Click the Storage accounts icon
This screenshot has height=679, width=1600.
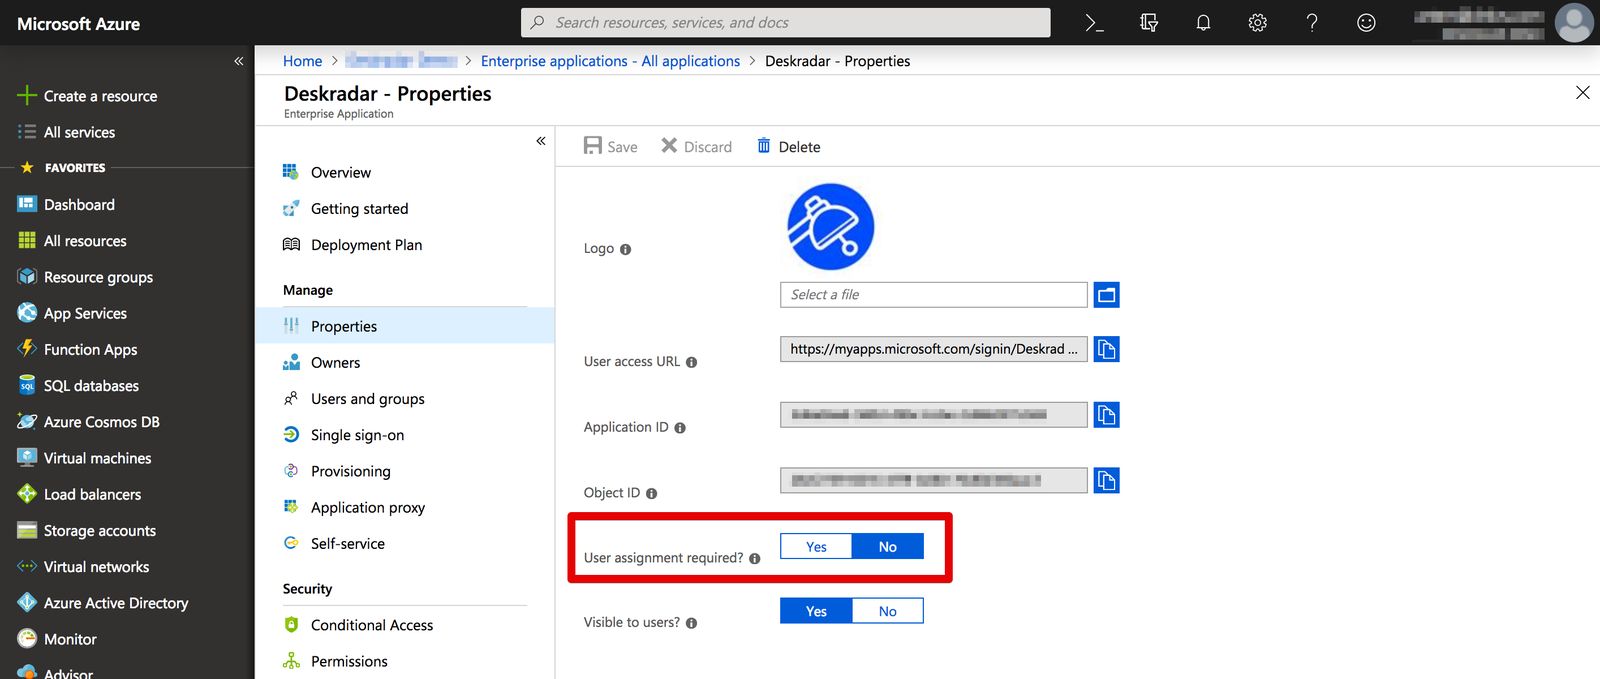coord(27,530)
